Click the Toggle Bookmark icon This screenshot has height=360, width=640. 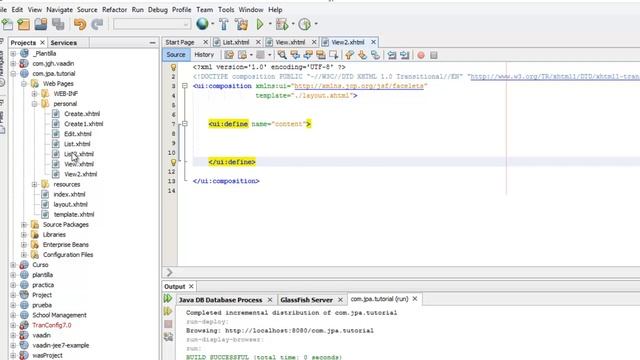pyautogui.click(x=376, y=55)
